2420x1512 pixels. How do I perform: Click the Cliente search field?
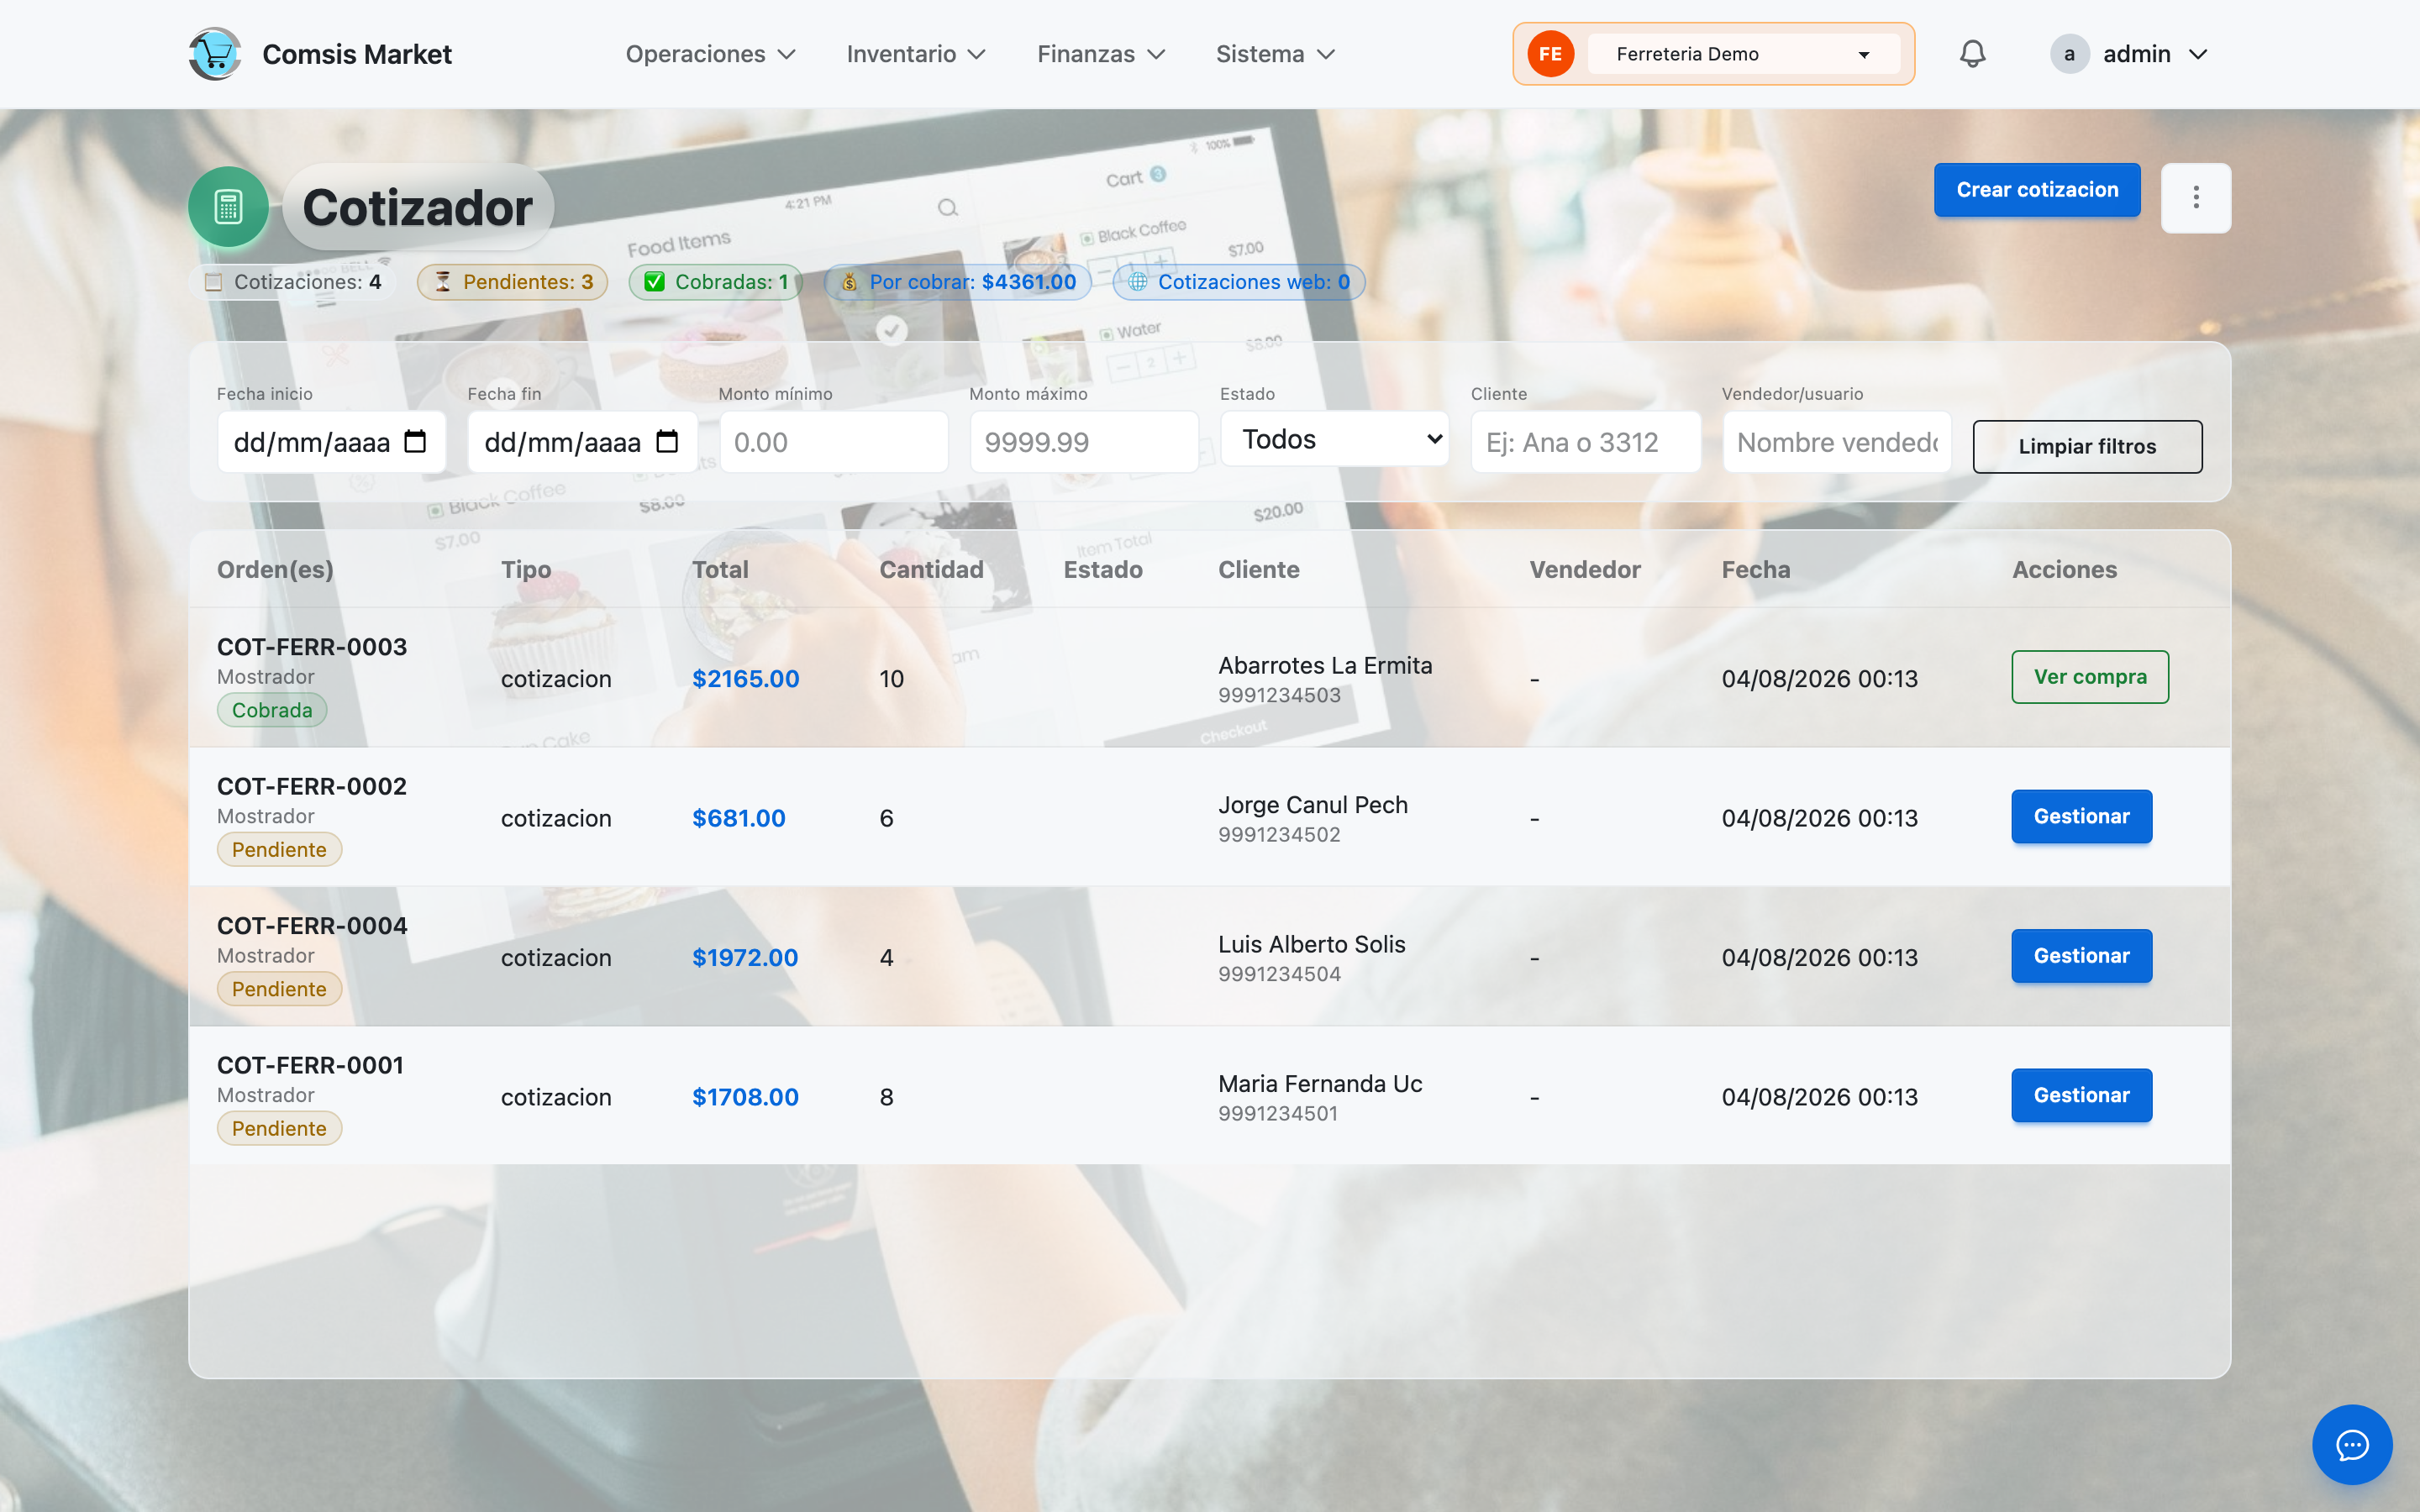[x=1586, y=442]
